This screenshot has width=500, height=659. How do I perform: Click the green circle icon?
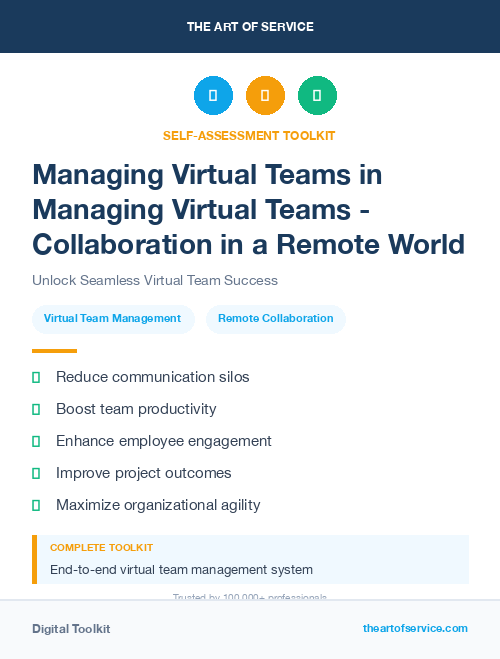pos(317,95)
